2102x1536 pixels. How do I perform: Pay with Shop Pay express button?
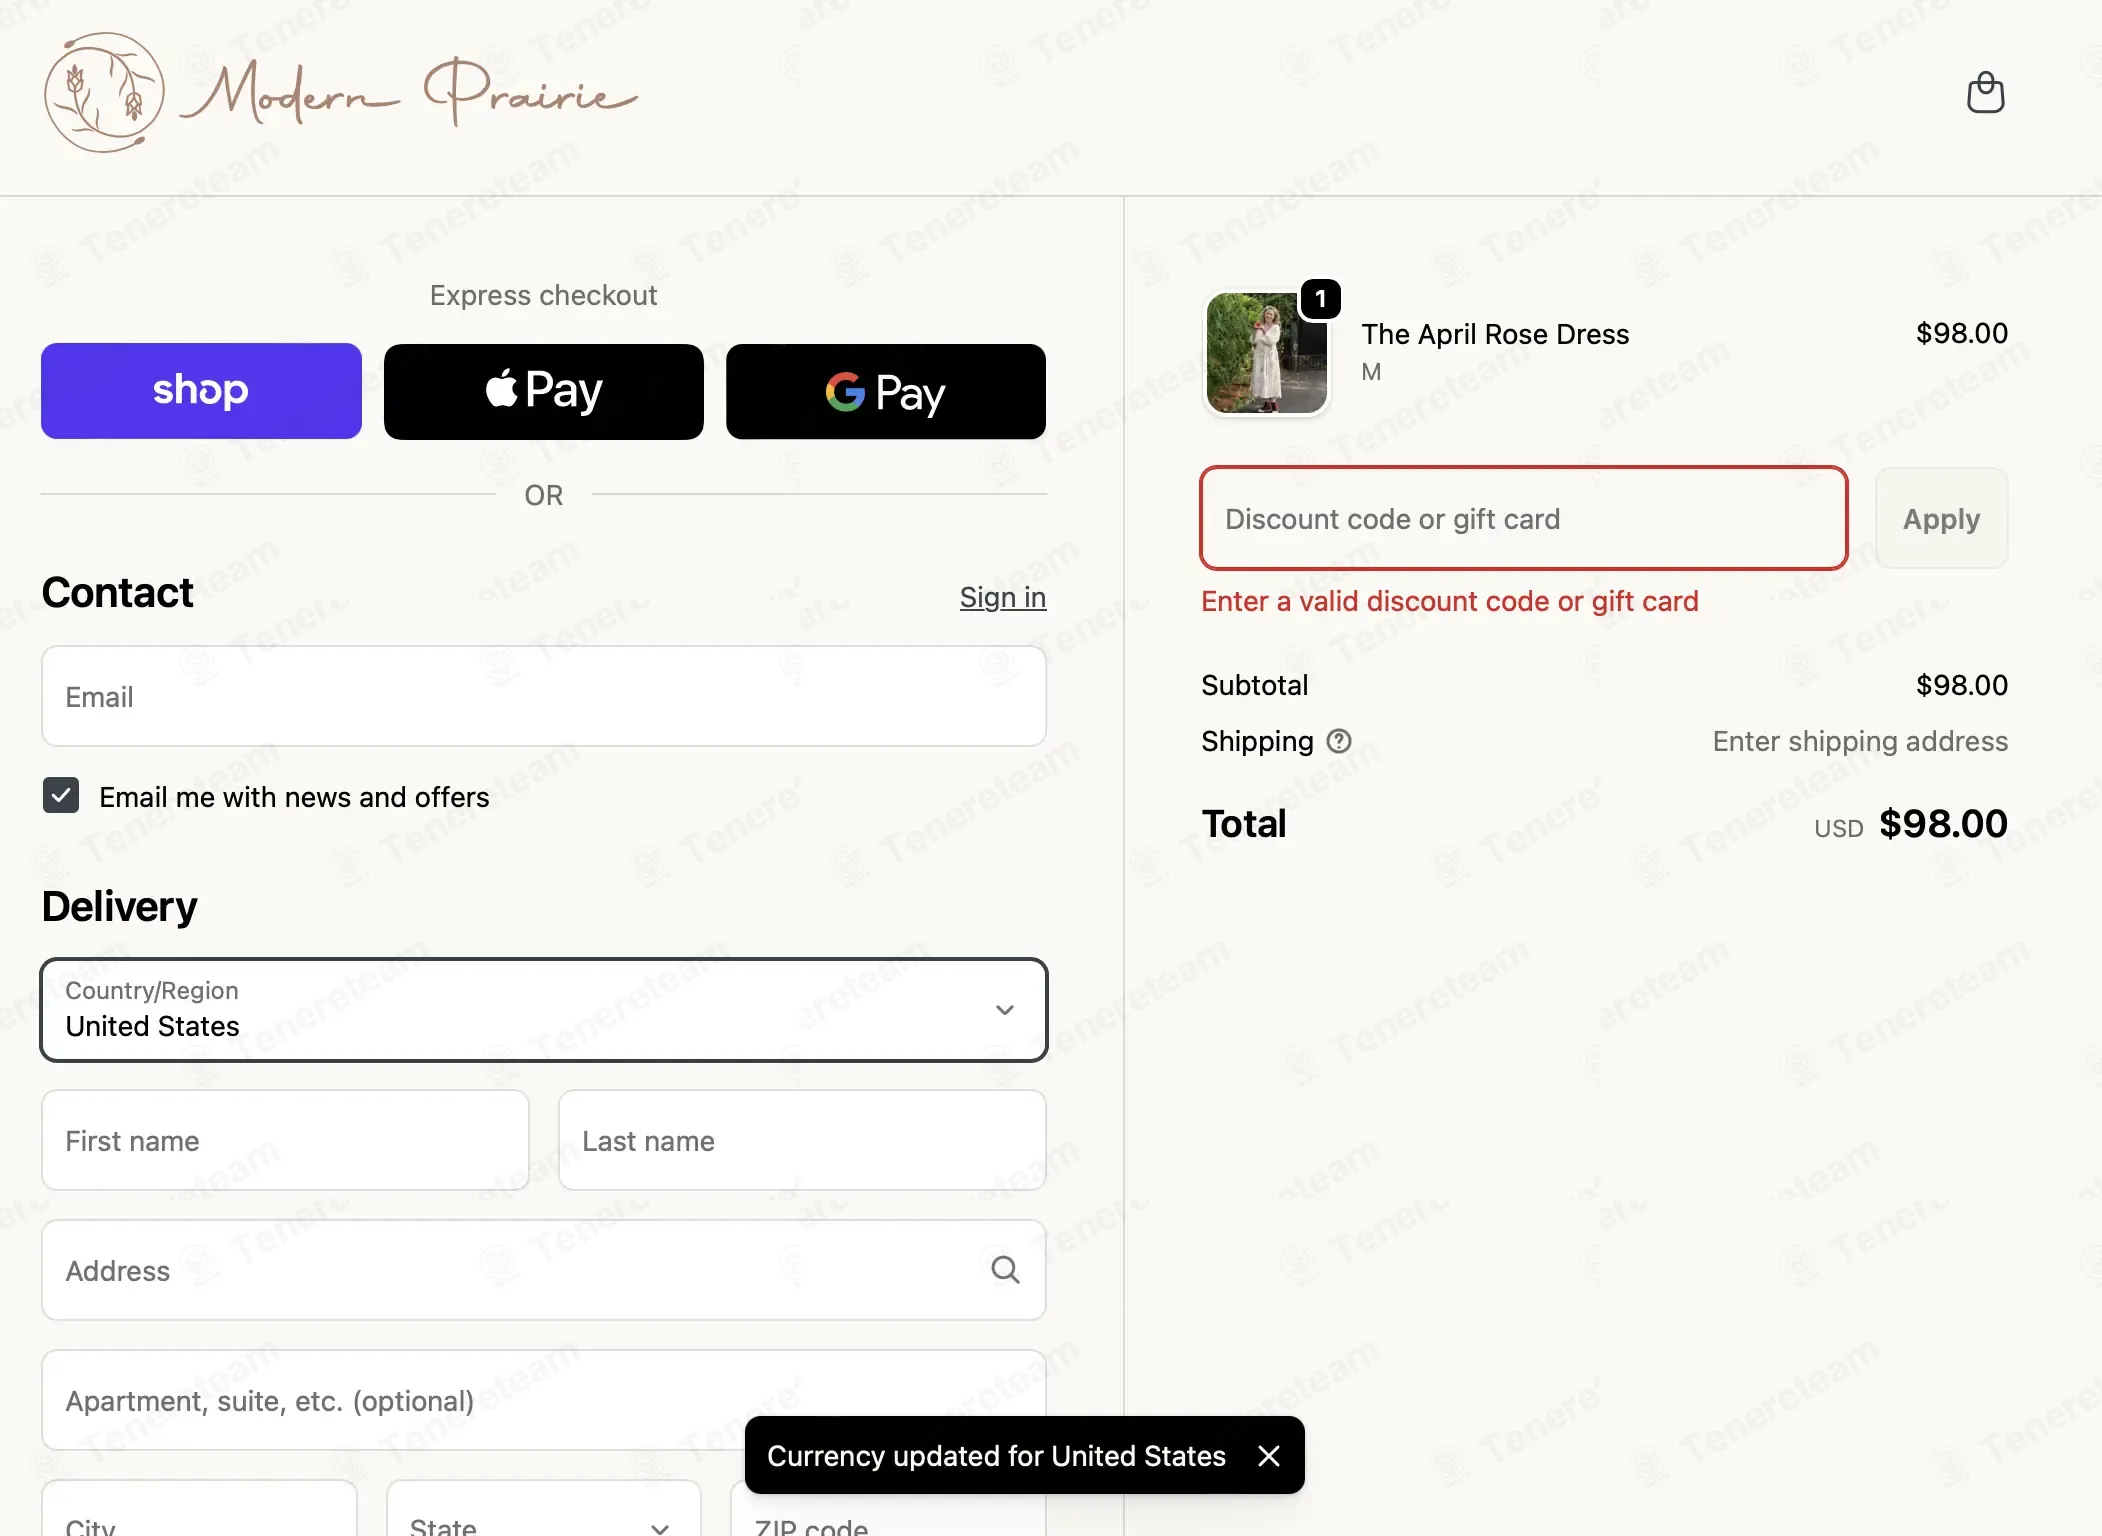(201, 391)
